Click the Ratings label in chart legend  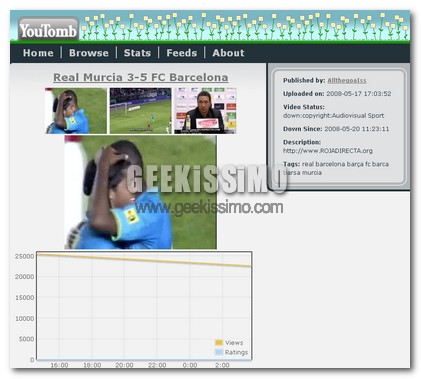tap(236, 352)
